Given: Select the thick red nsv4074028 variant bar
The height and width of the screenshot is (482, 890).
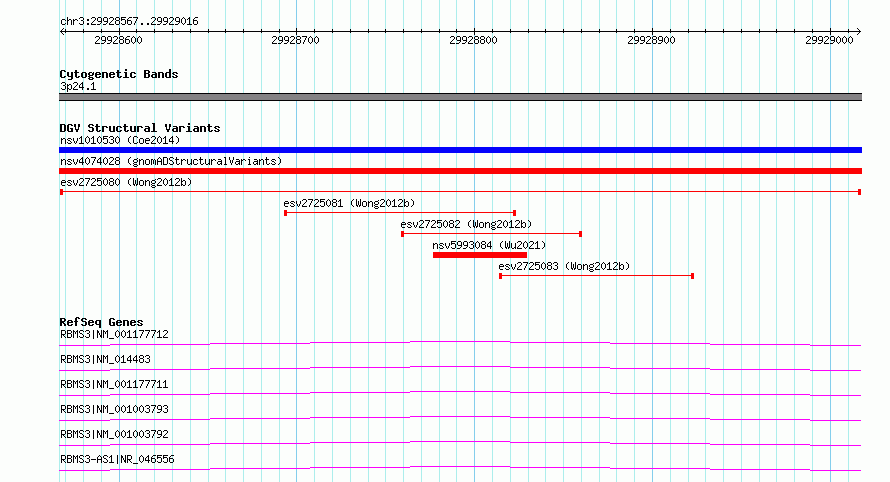Looking at the screenshot, I should [460, 171].
